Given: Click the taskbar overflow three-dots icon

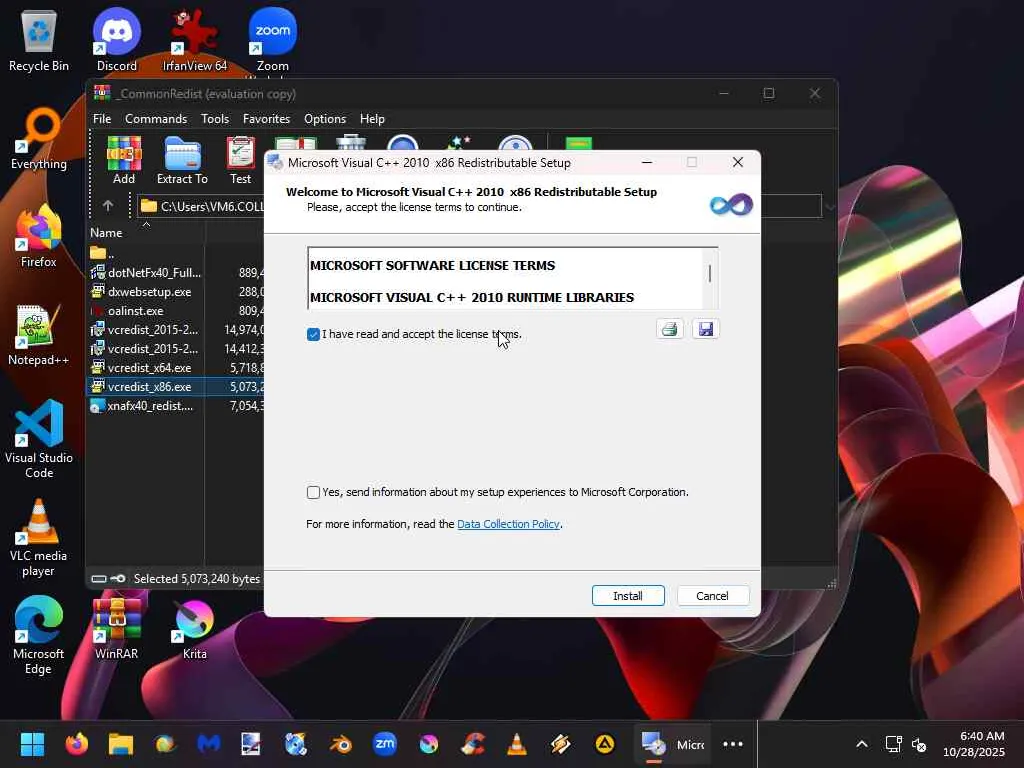Looking at the screenshot, I should click(733, 744).
